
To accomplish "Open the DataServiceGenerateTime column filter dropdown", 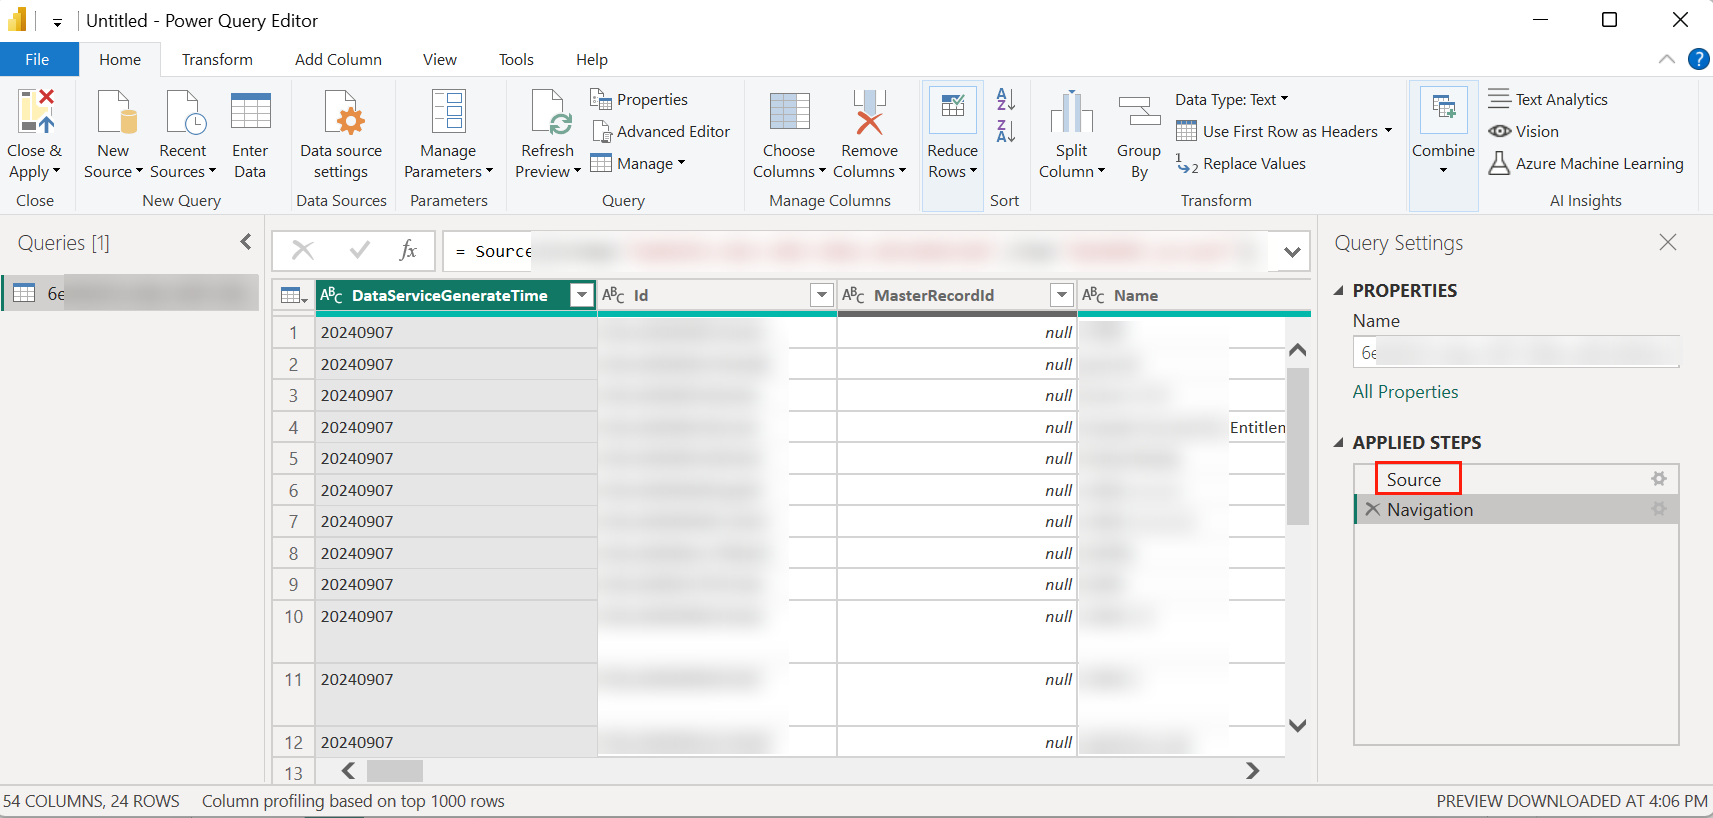I will 582,295.
